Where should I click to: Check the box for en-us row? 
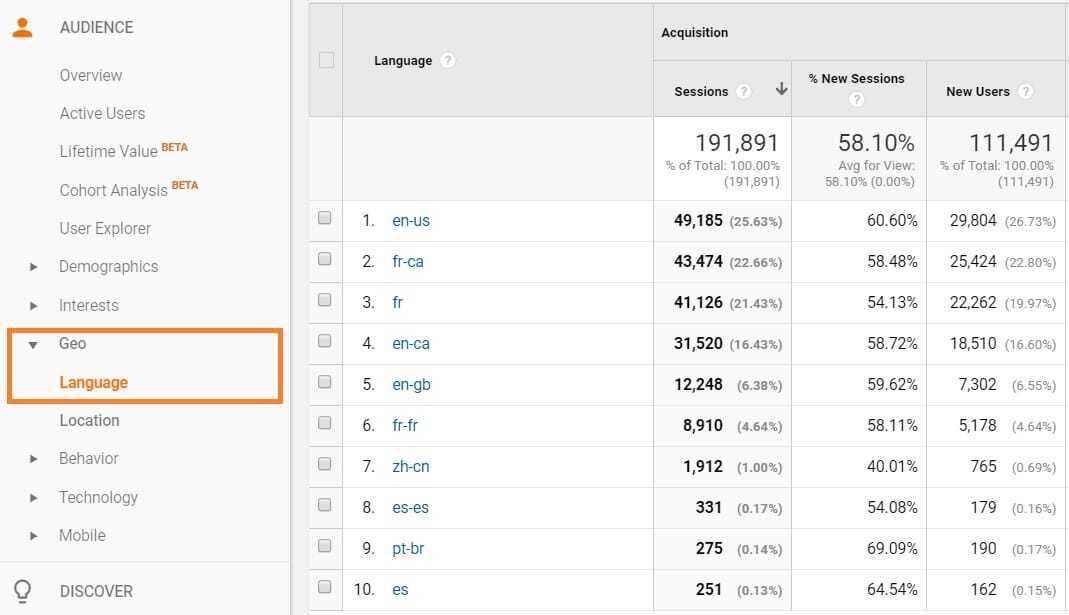tap(324, 219)
